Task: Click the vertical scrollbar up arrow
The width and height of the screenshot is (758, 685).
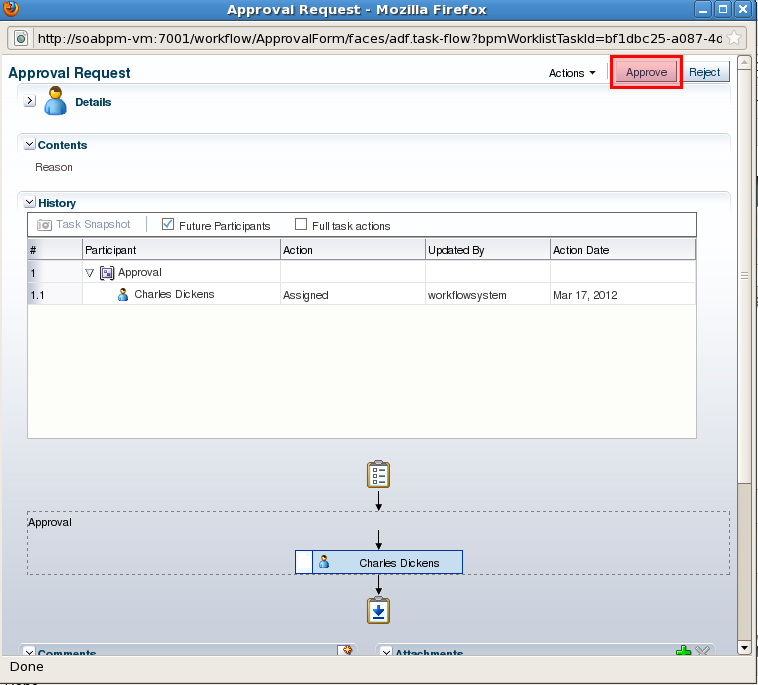Action: tap(744, 62)
